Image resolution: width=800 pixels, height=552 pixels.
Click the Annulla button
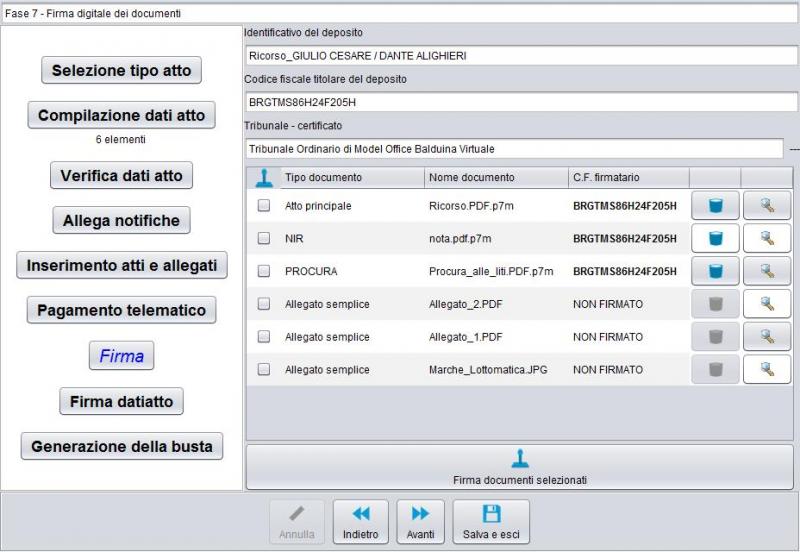(297, 522)
